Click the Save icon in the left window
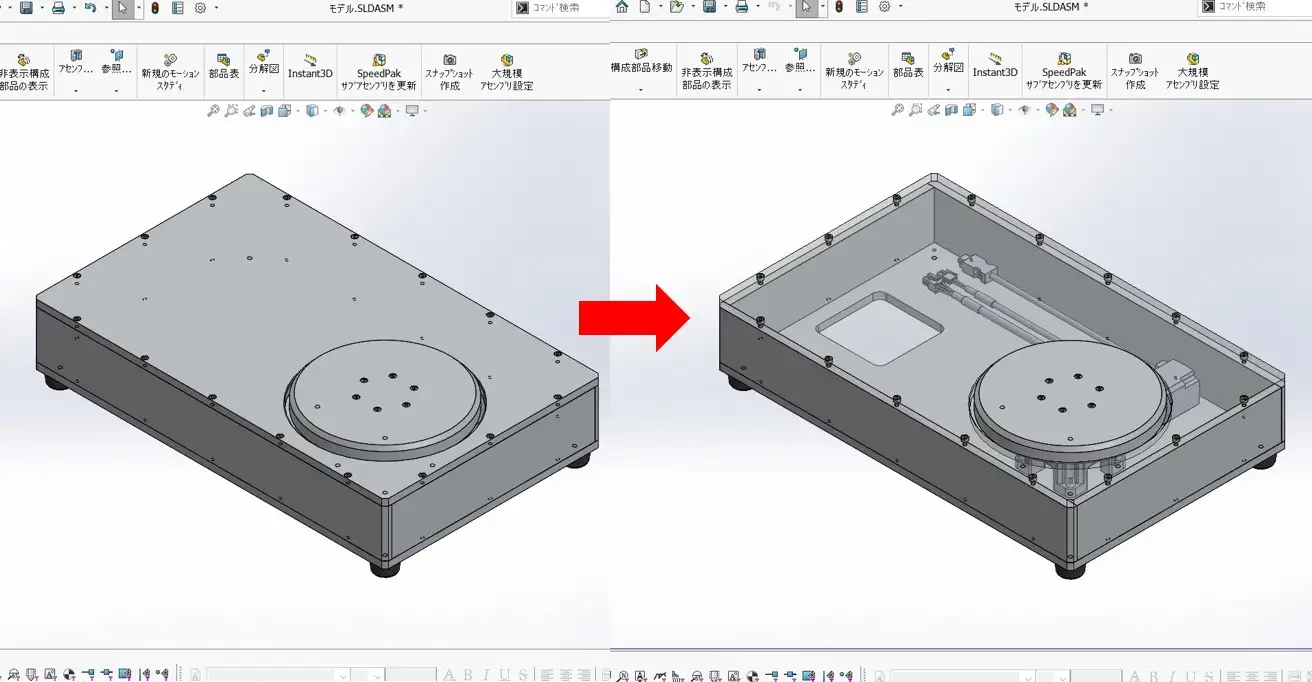This screenshot has height=682, width=1312. [26, 7]
